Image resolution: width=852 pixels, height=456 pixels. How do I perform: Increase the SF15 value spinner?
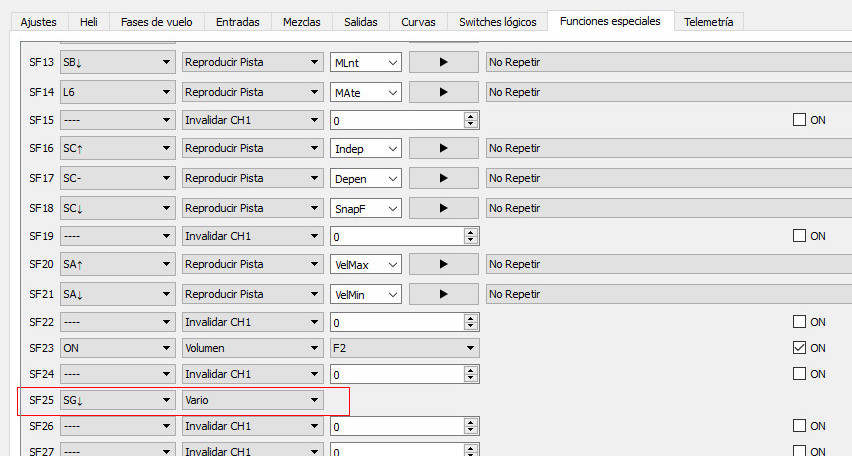[x=470, y=116]
